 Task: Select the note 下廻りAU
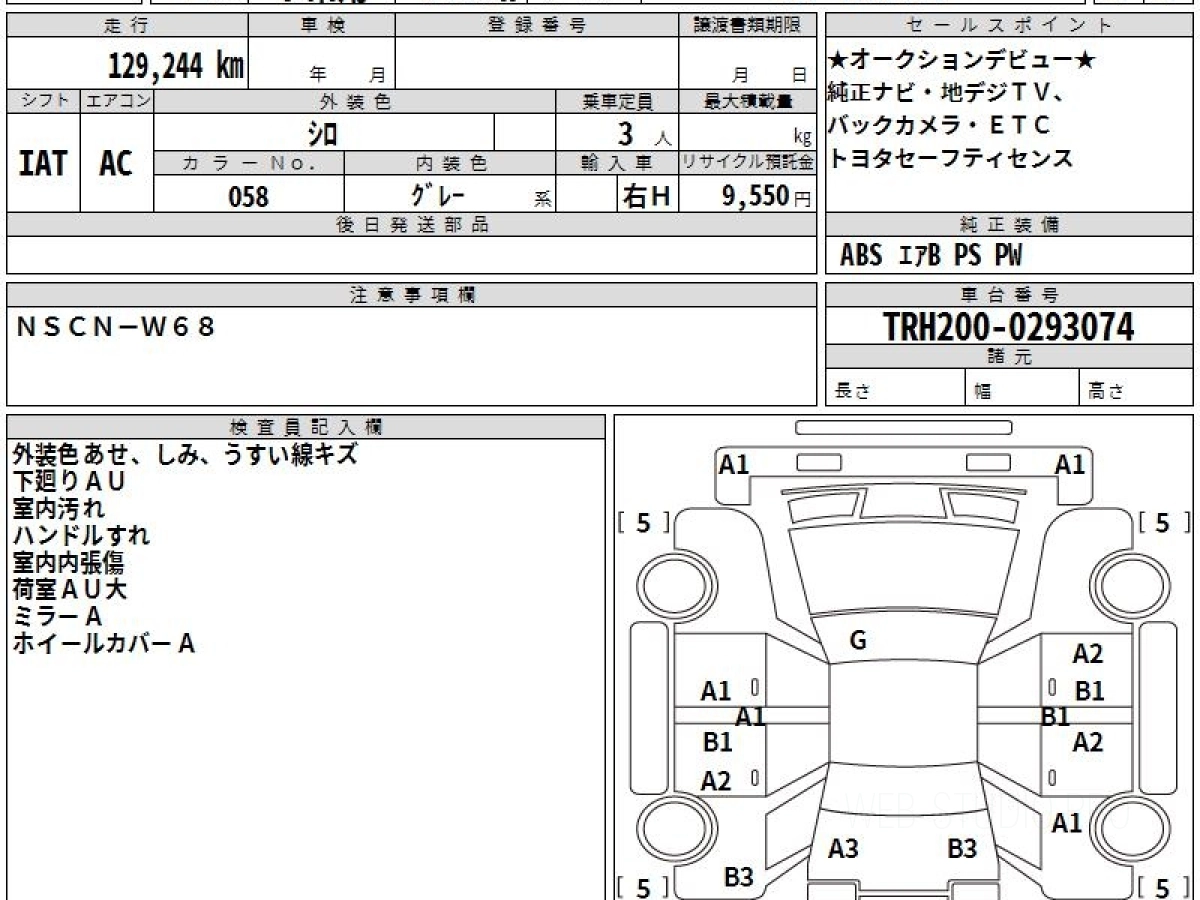[x=69, y=482]
